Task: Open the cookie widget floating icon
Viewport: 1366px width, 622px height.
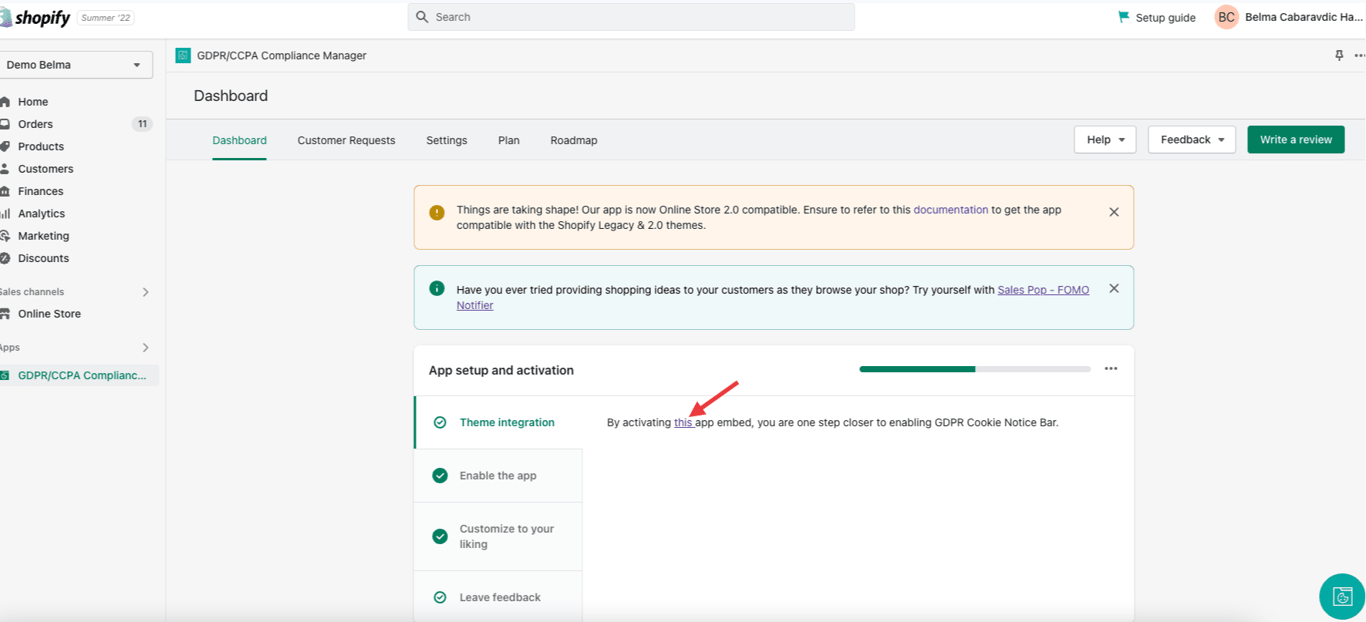Action: coord(1342,597)
